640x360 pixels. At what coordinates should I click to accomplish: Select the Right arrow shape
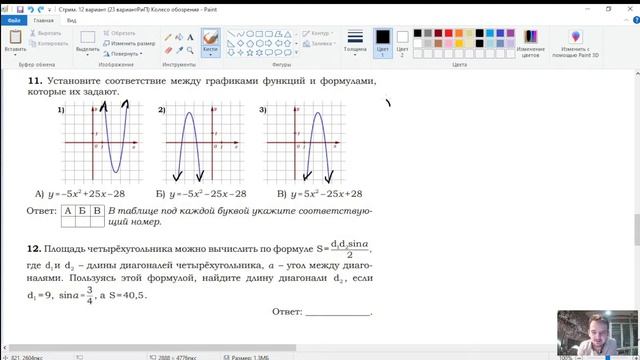click(269, 43)
